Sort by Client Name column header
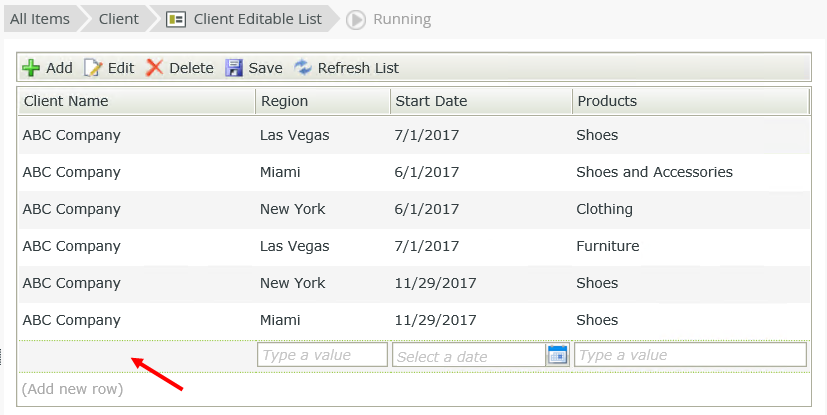This screenshot has width=827, height=415. [x=66, y=101]
